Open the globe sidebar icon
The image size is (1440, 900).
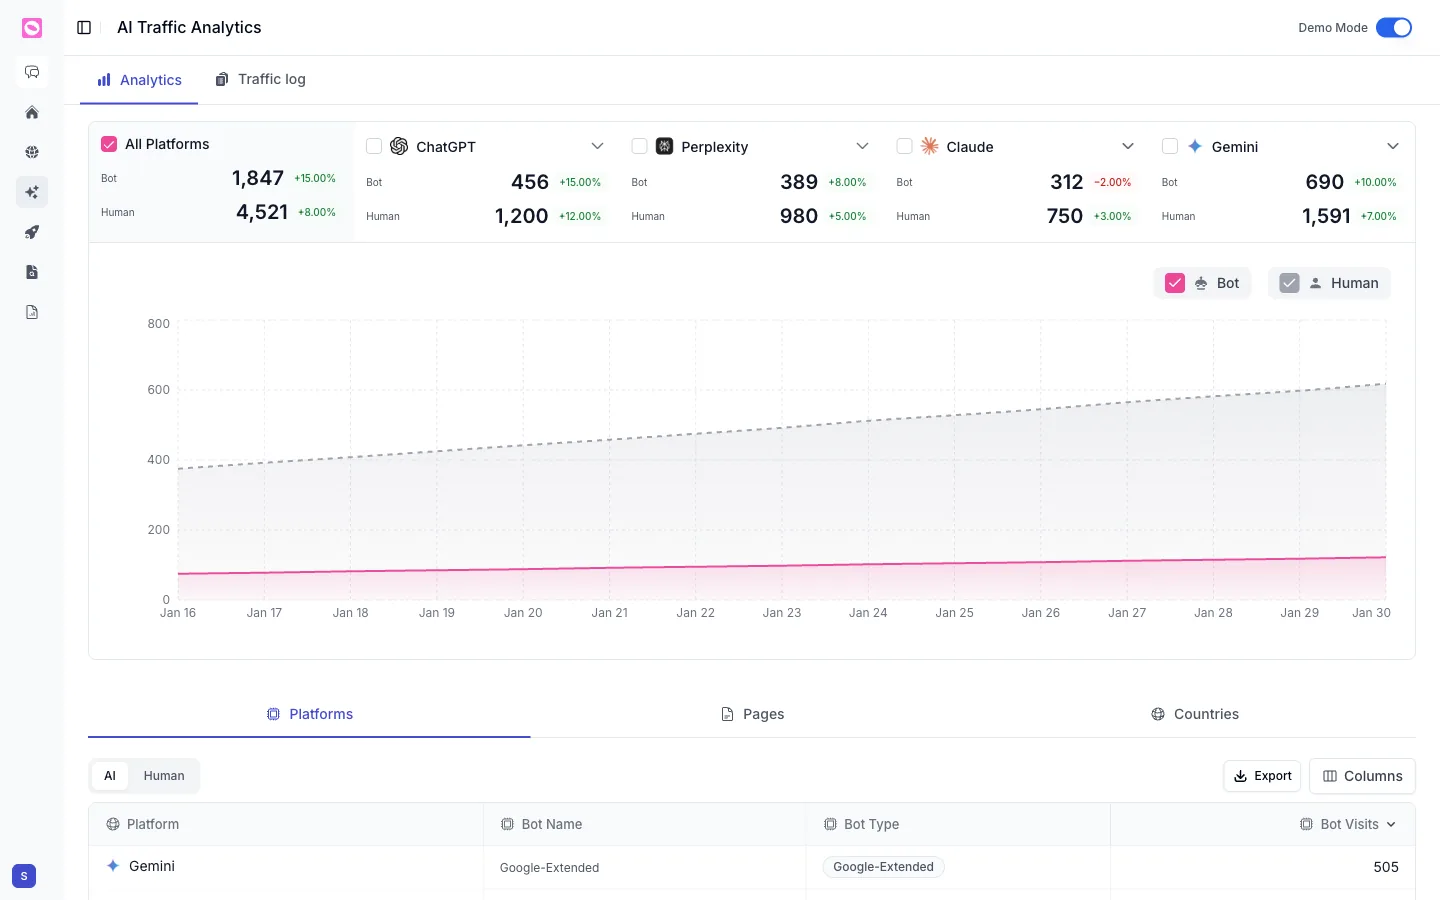[32, 152]
